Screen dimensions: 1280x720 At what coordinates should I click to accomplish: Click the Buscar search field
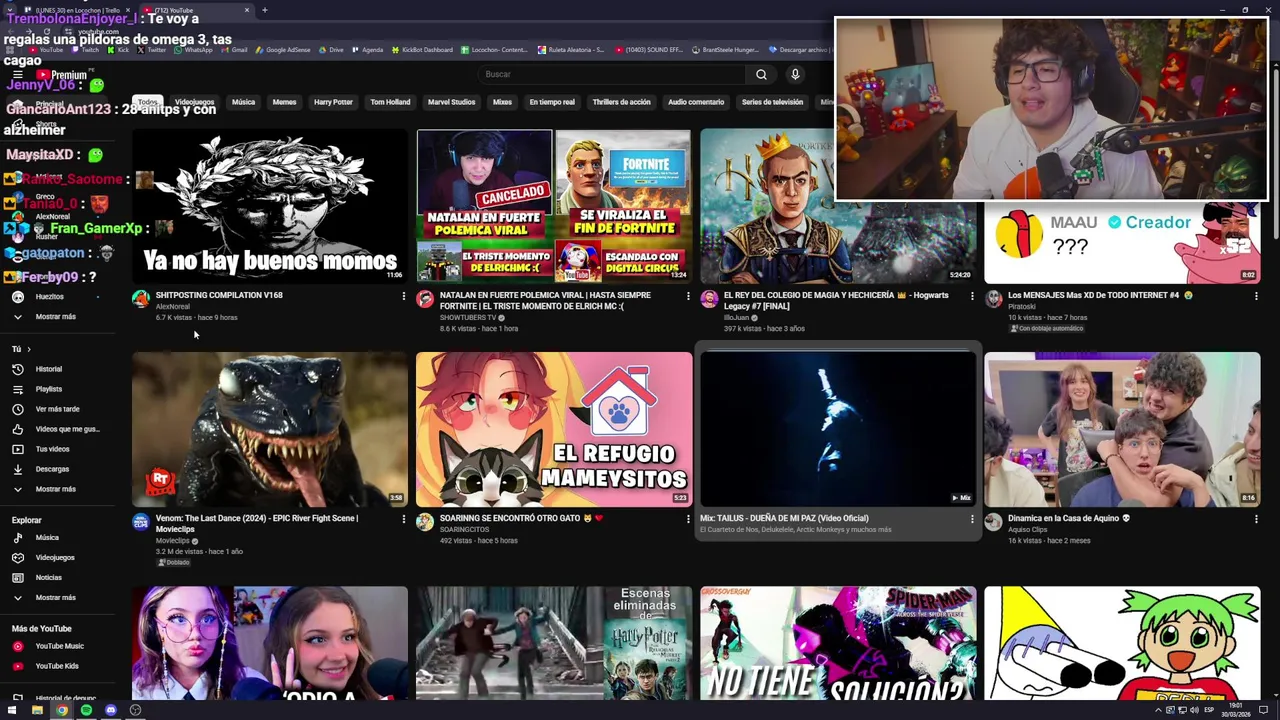(x=612, y=74)
